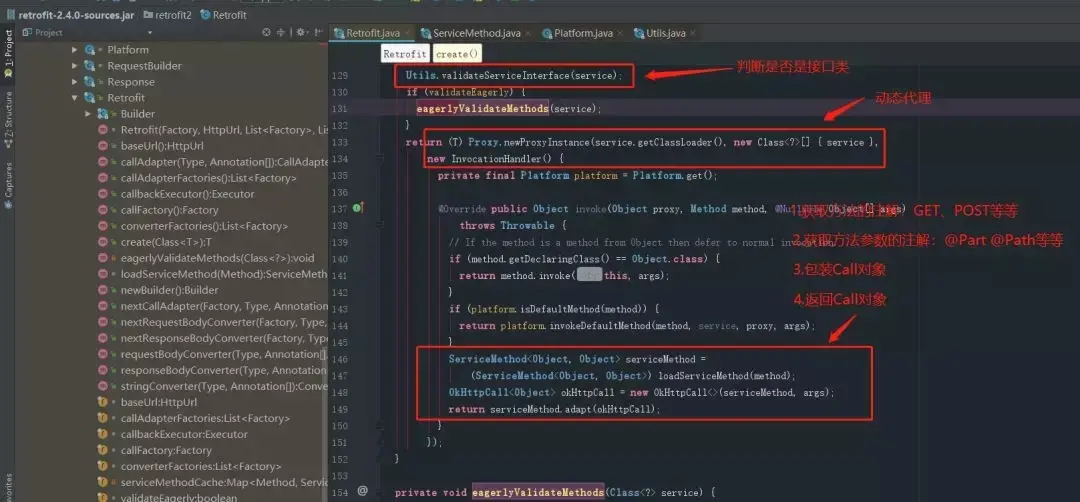Select create(Class<T>):T in project tree
The width and height of the screenshot is (1080, 502).
pos(166,242)
